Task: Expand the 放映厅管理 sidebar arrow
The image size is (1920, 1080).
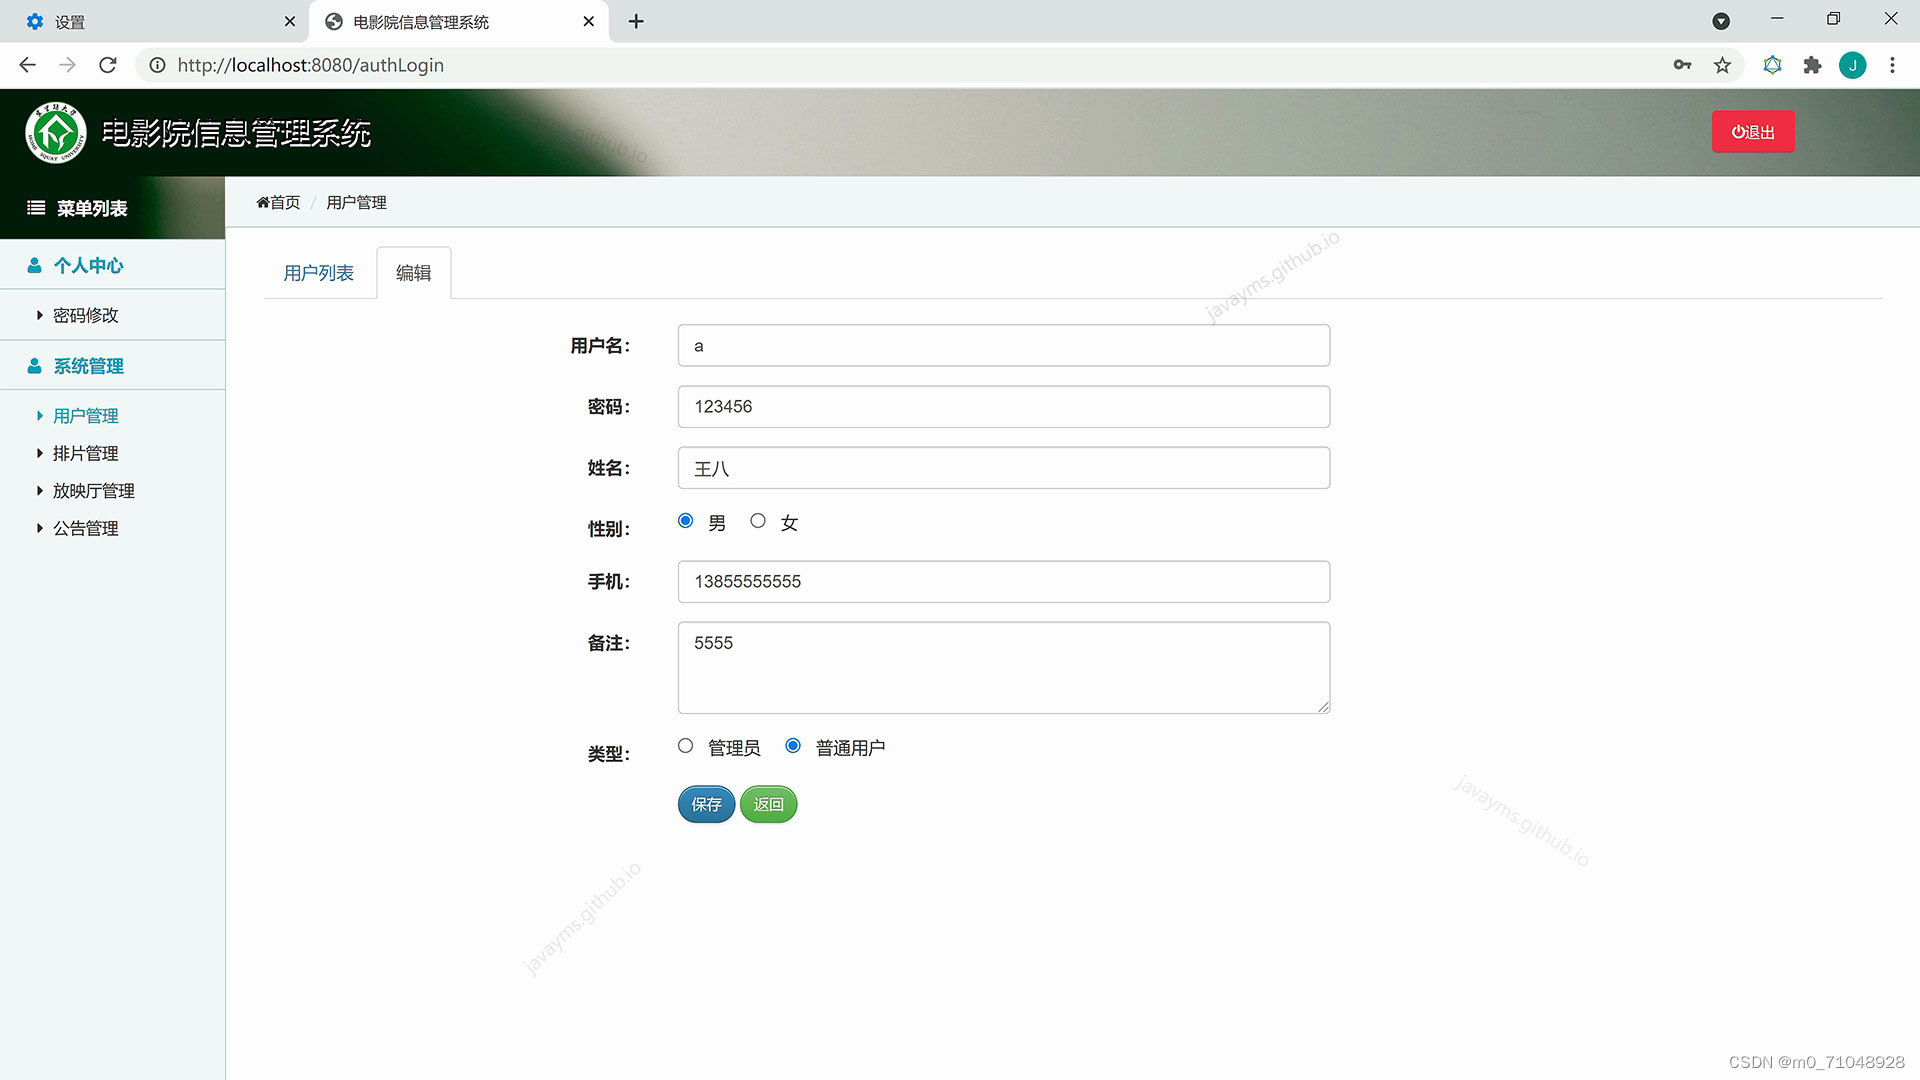Action: tap(39, 490)
